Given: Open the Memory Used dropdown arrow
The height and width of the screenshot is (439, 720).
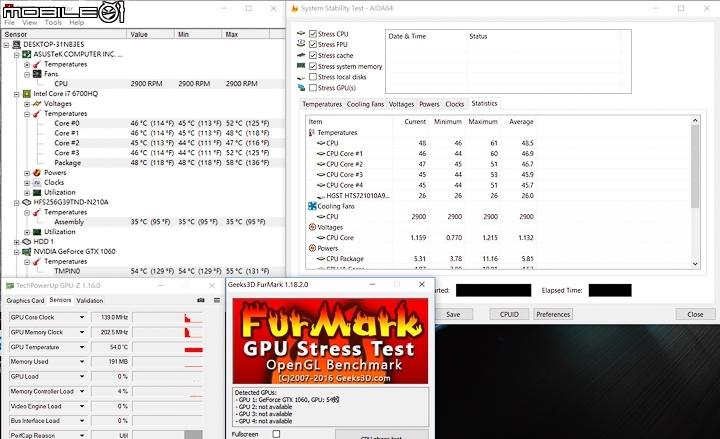Looking at the screenshot, I should [82, 362].
